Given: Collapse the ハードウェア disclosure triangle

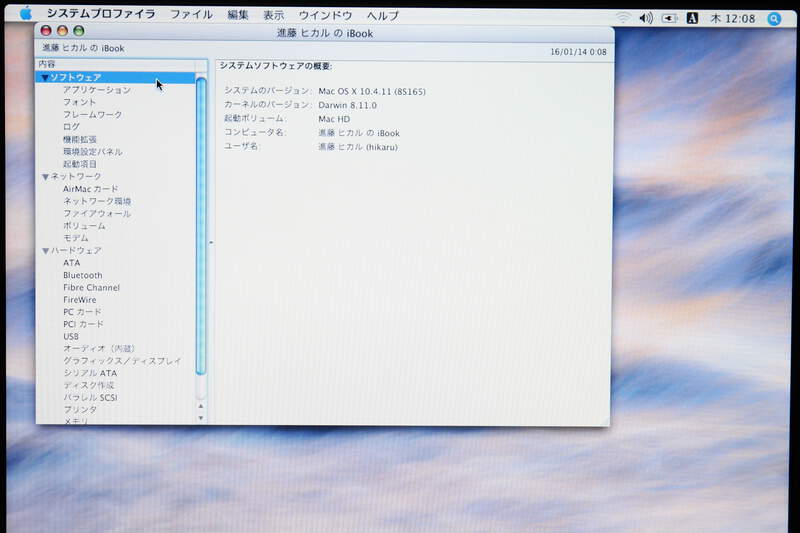Looking at the screenshot, I should [x=45, y=251].
